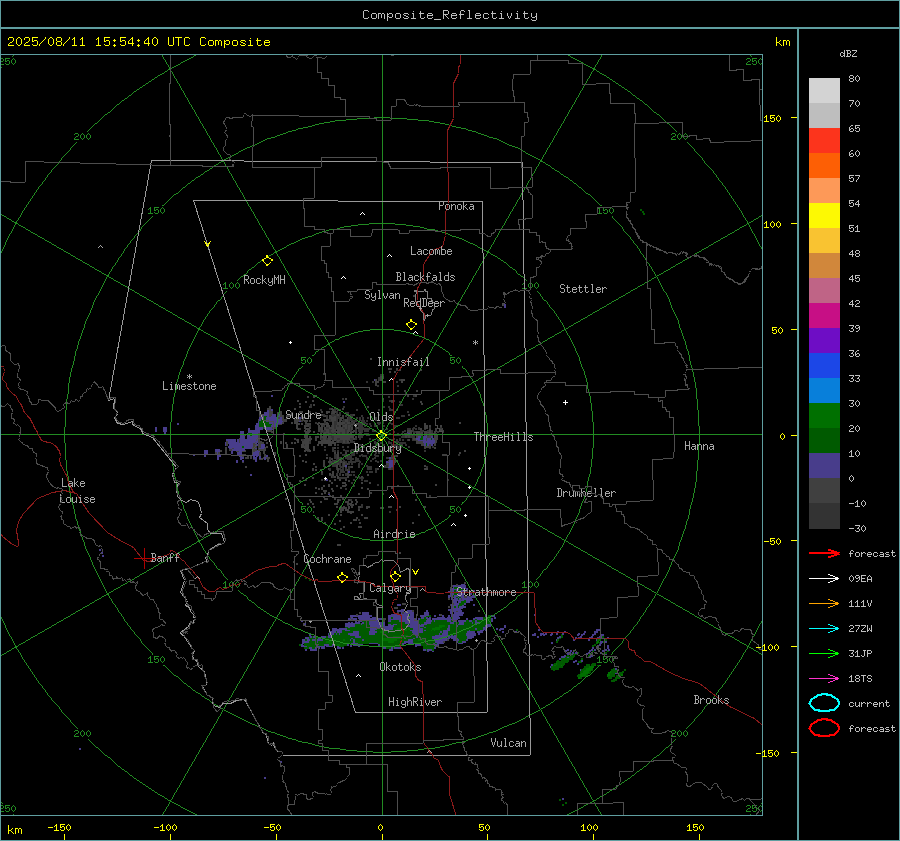
Task: Click the Lacombe city label
Action: click(x=431, y=251)
